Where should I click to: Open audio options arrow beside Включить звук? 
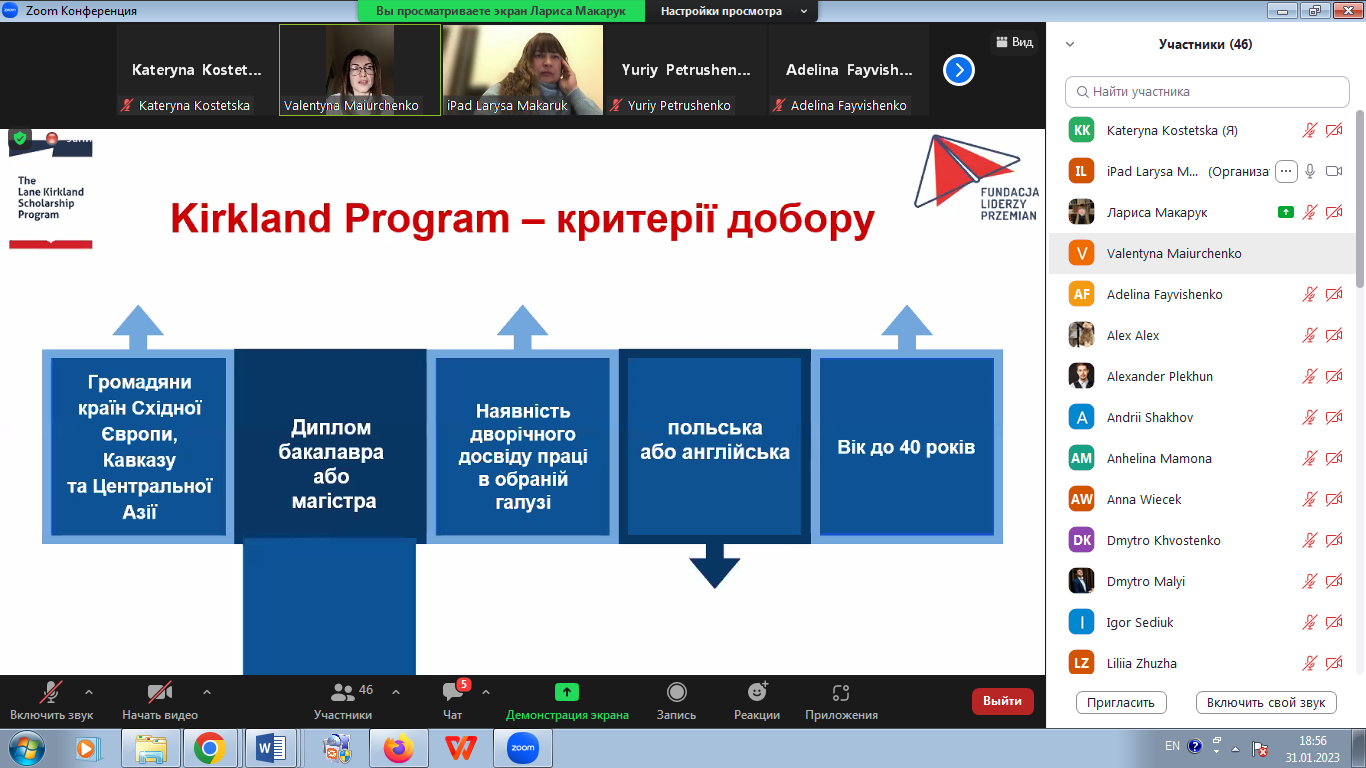[89, 692]
